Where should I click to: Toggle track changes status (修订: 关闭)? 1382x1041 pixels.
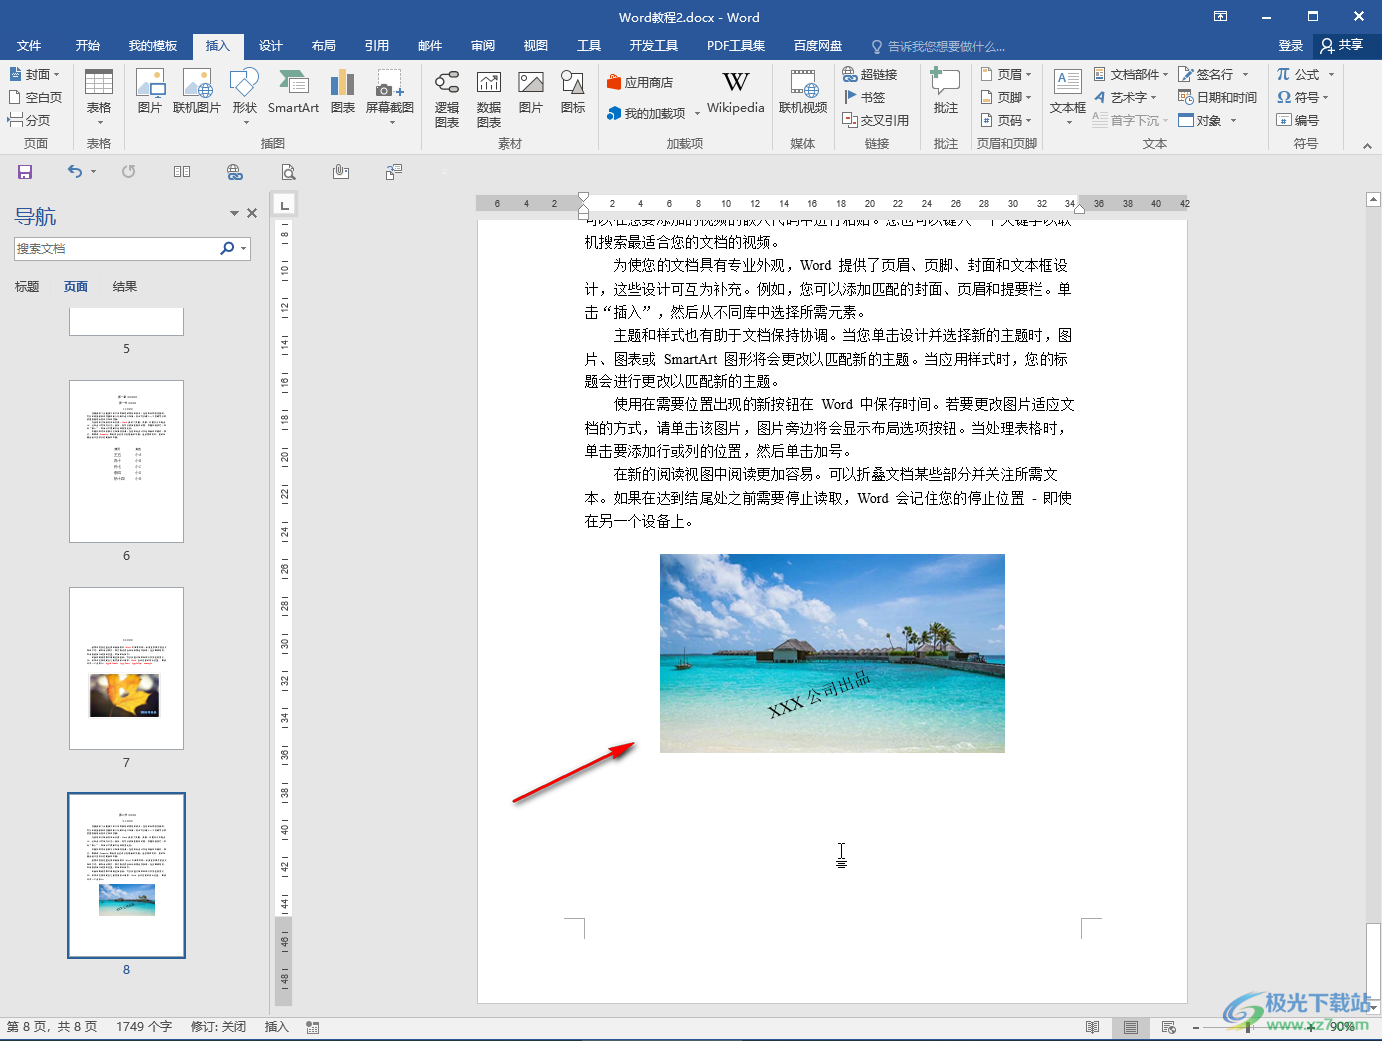[218, 1027]
